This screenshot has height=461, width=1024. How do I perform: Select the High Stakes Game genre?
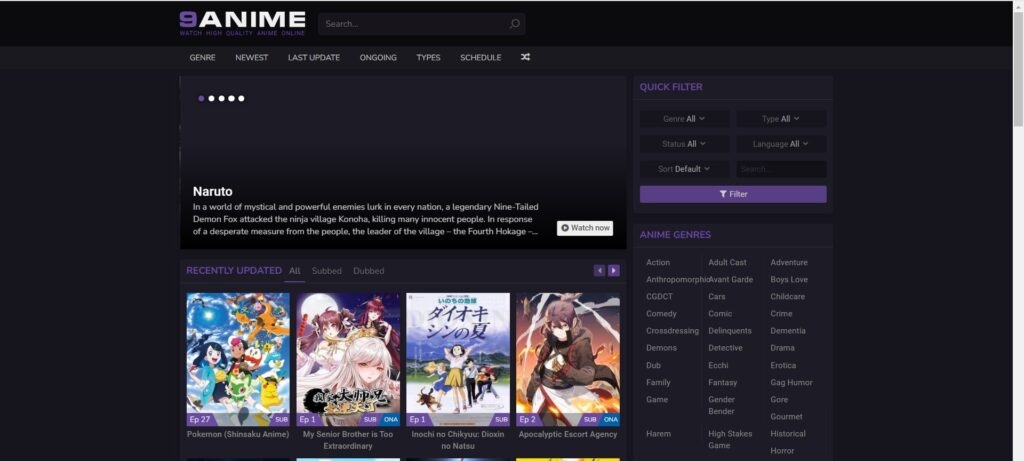click(x=729, y=439)
